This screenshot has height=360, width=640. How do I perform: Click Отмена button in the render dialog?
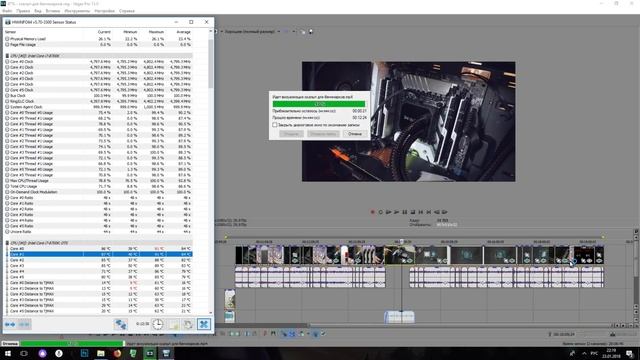pos(354,133)
